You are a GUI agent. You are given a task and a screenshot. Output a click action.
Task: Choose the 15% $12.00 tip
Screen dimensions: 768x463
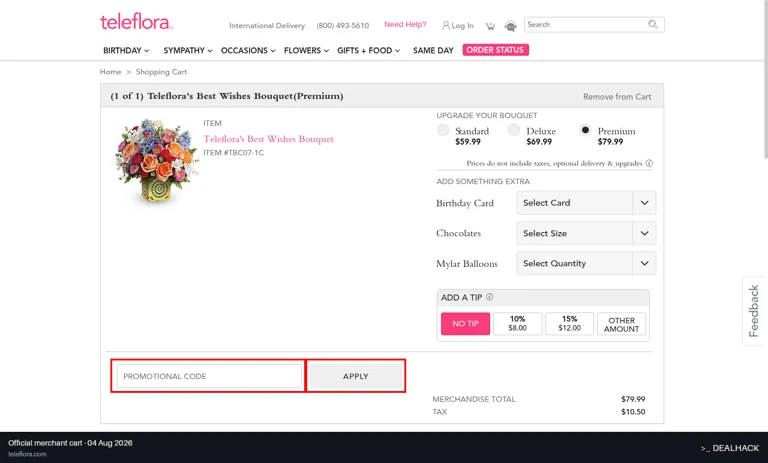click(x=570, y=324)
